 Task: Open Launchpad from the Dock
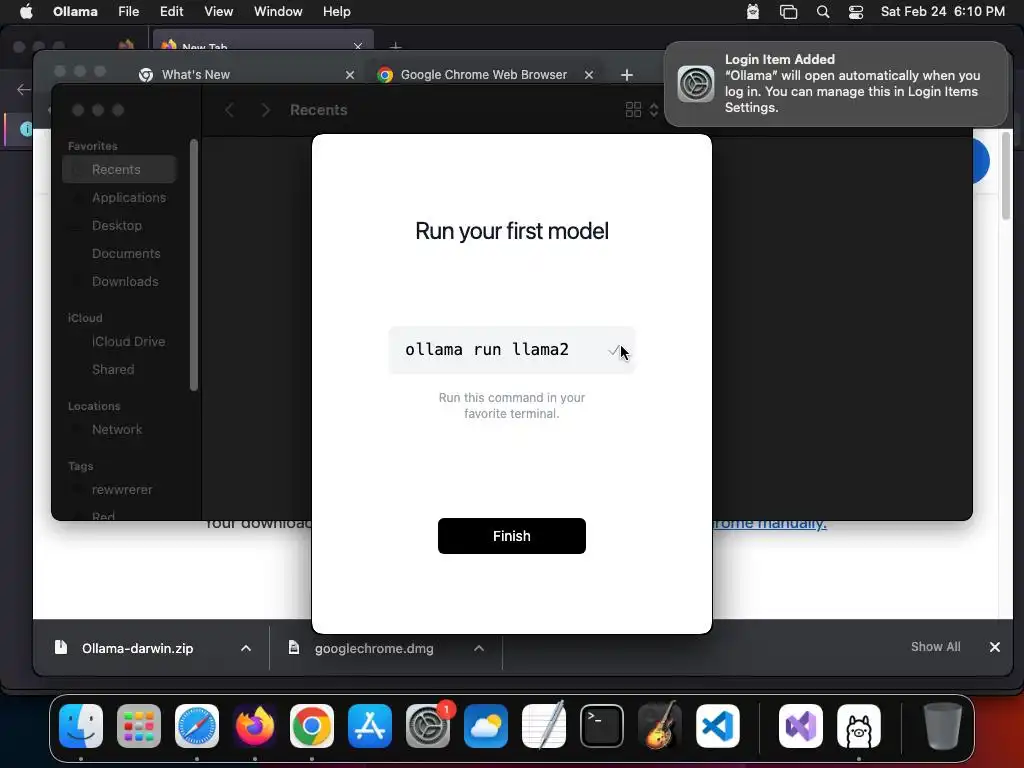pos(138,726)
